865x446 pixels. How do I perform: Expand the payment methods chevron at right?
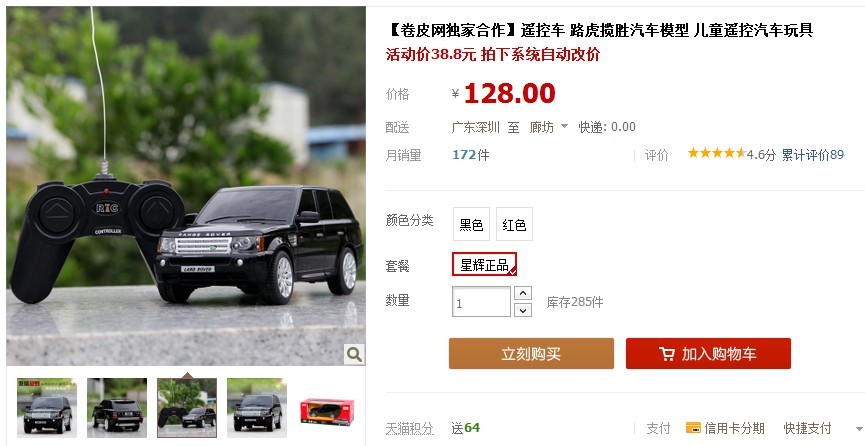(859, 429)
